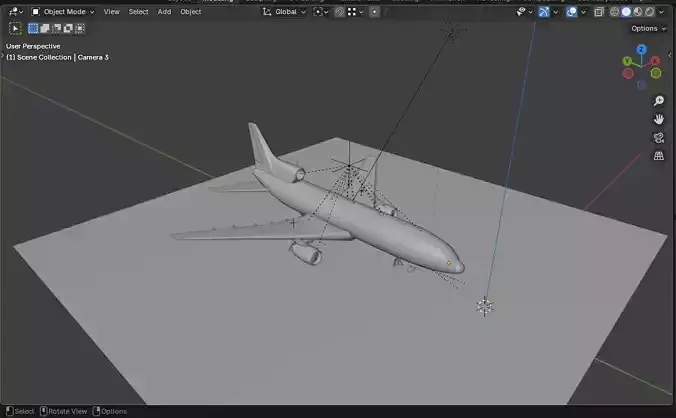Click the red X axis gizmo
The height and width of the screenshot is (418, 676).
(655, 61)
